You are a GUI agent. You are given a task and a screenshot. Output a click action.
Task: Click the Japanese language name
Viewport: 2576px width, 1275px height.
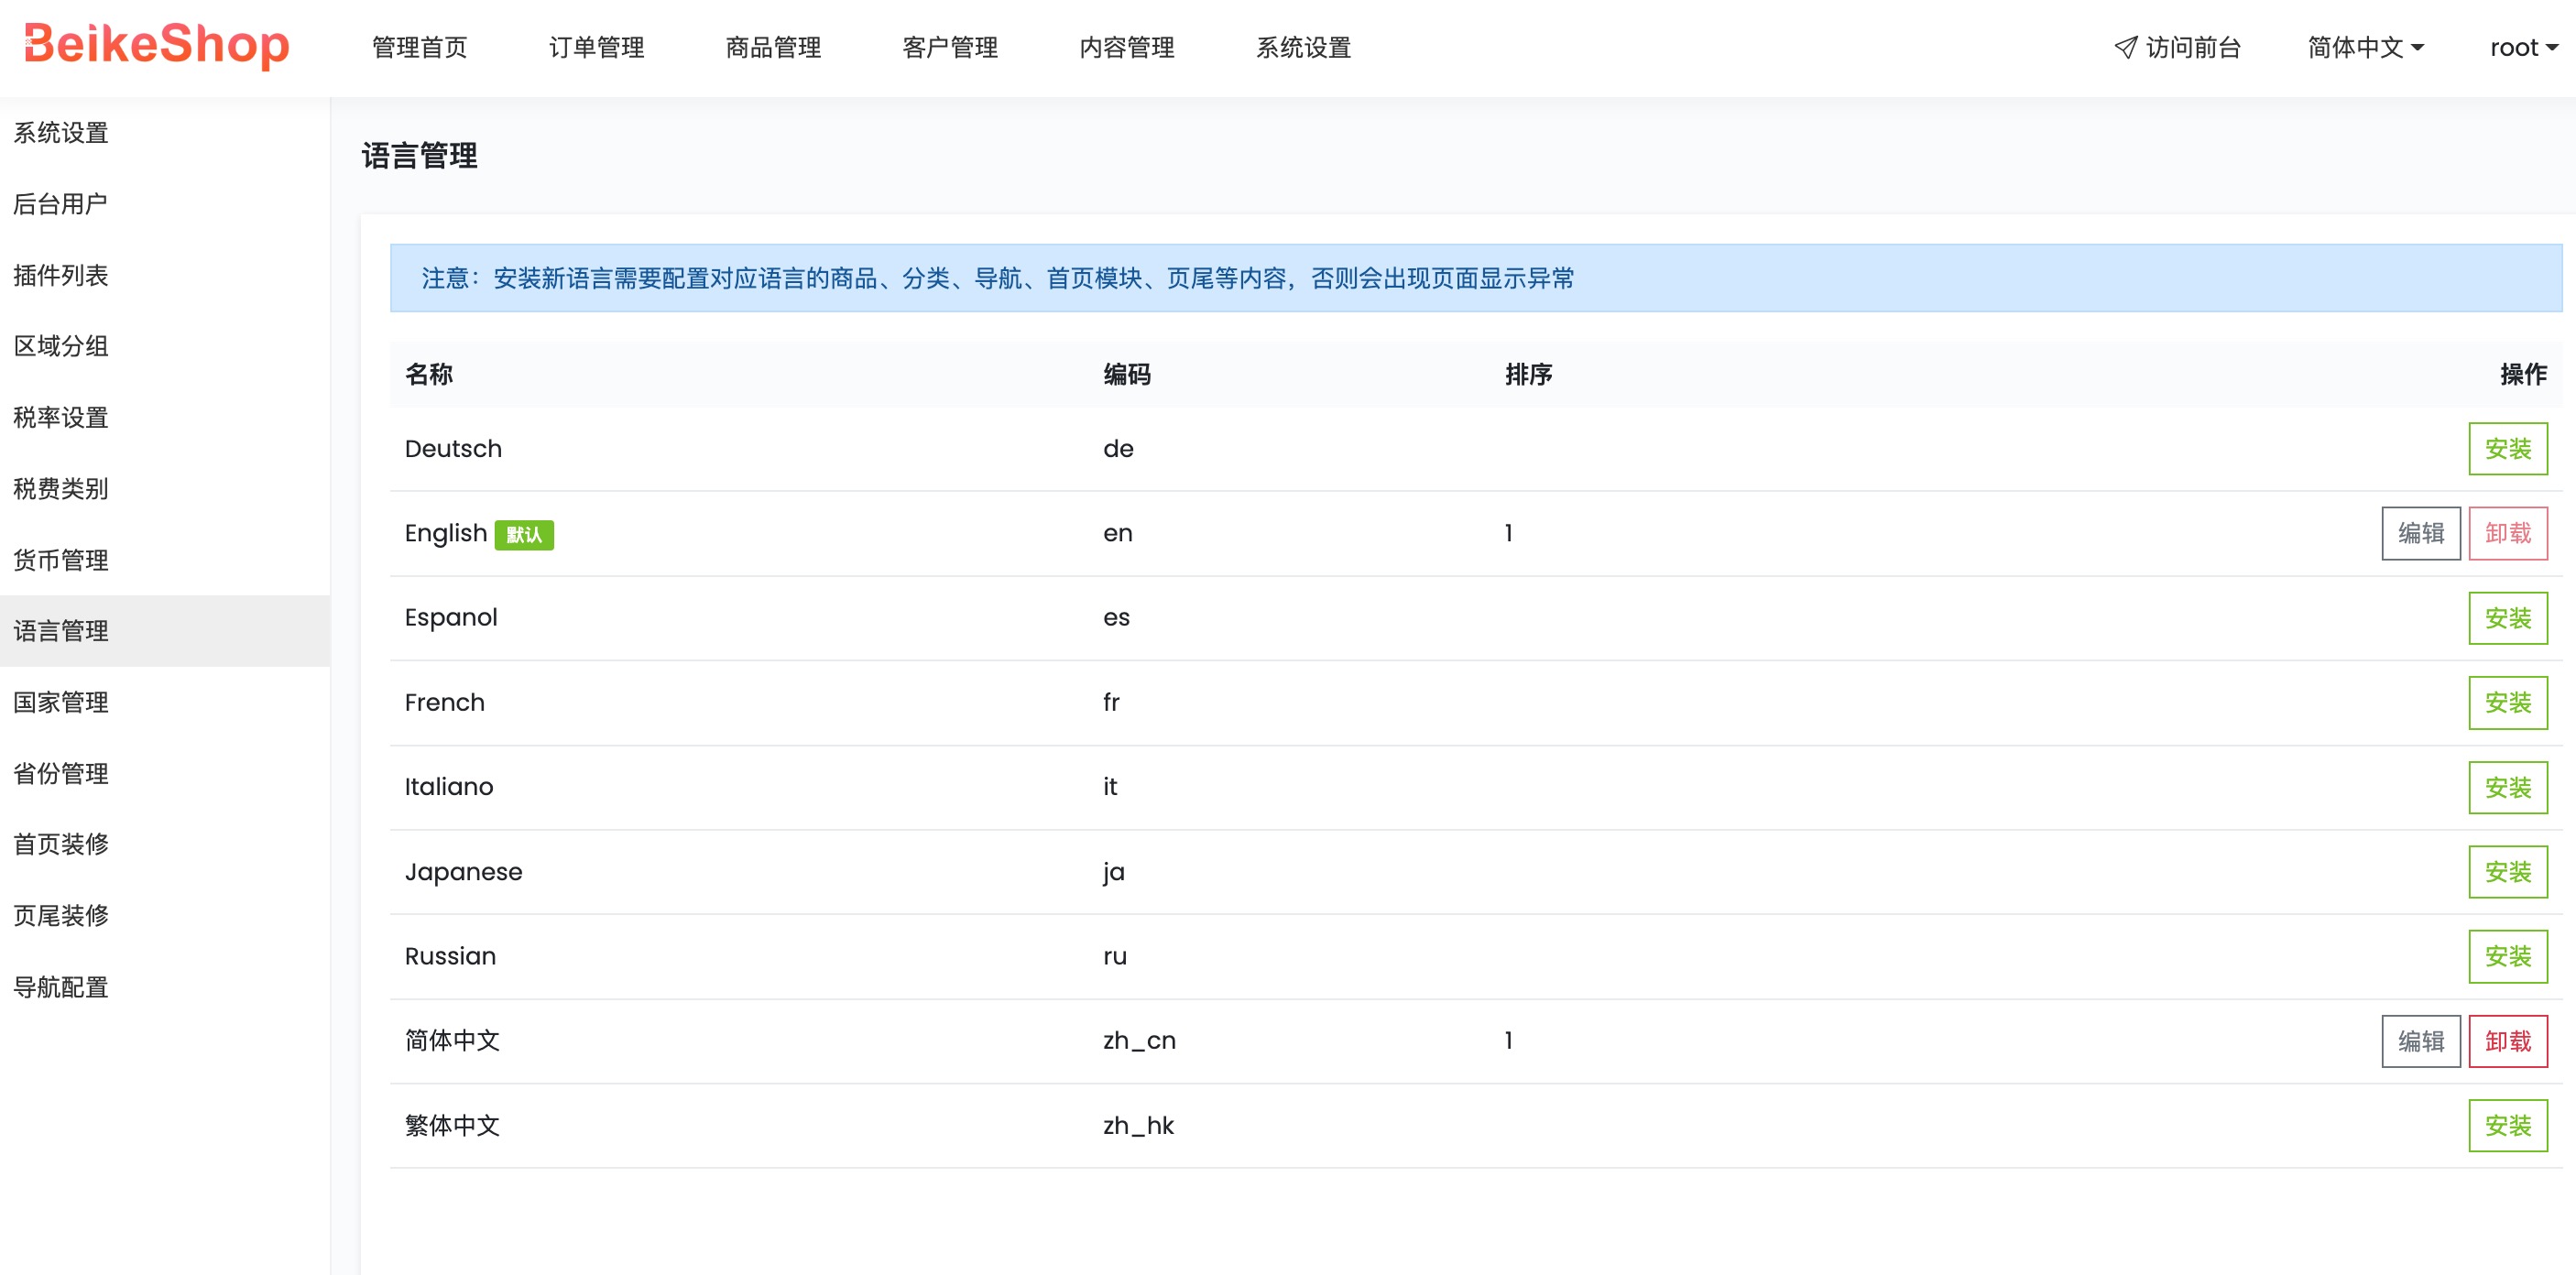click(x=463, y=872)
